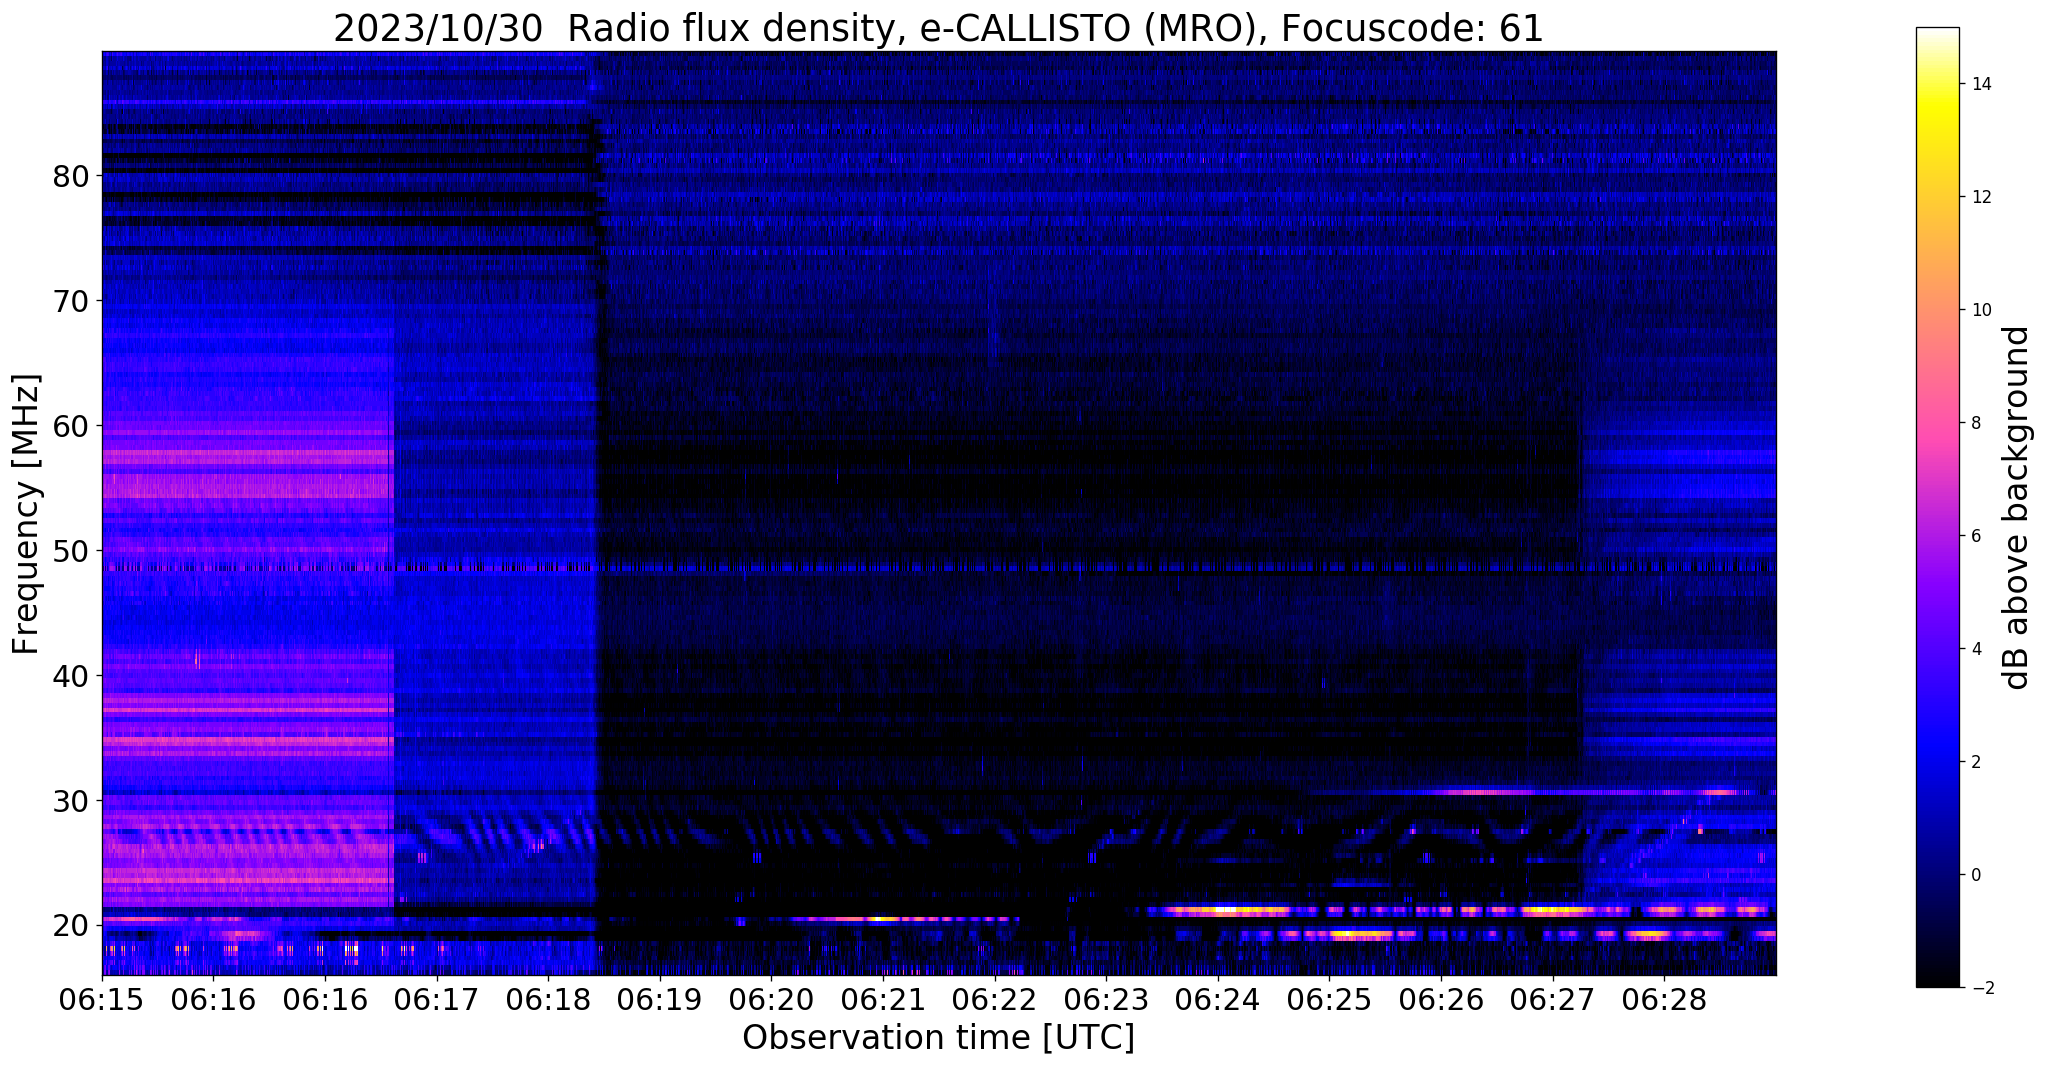Click the colorbar tick label 8
The width and height of the screenshot is (2047, 1067).
tap(1974, 423)
